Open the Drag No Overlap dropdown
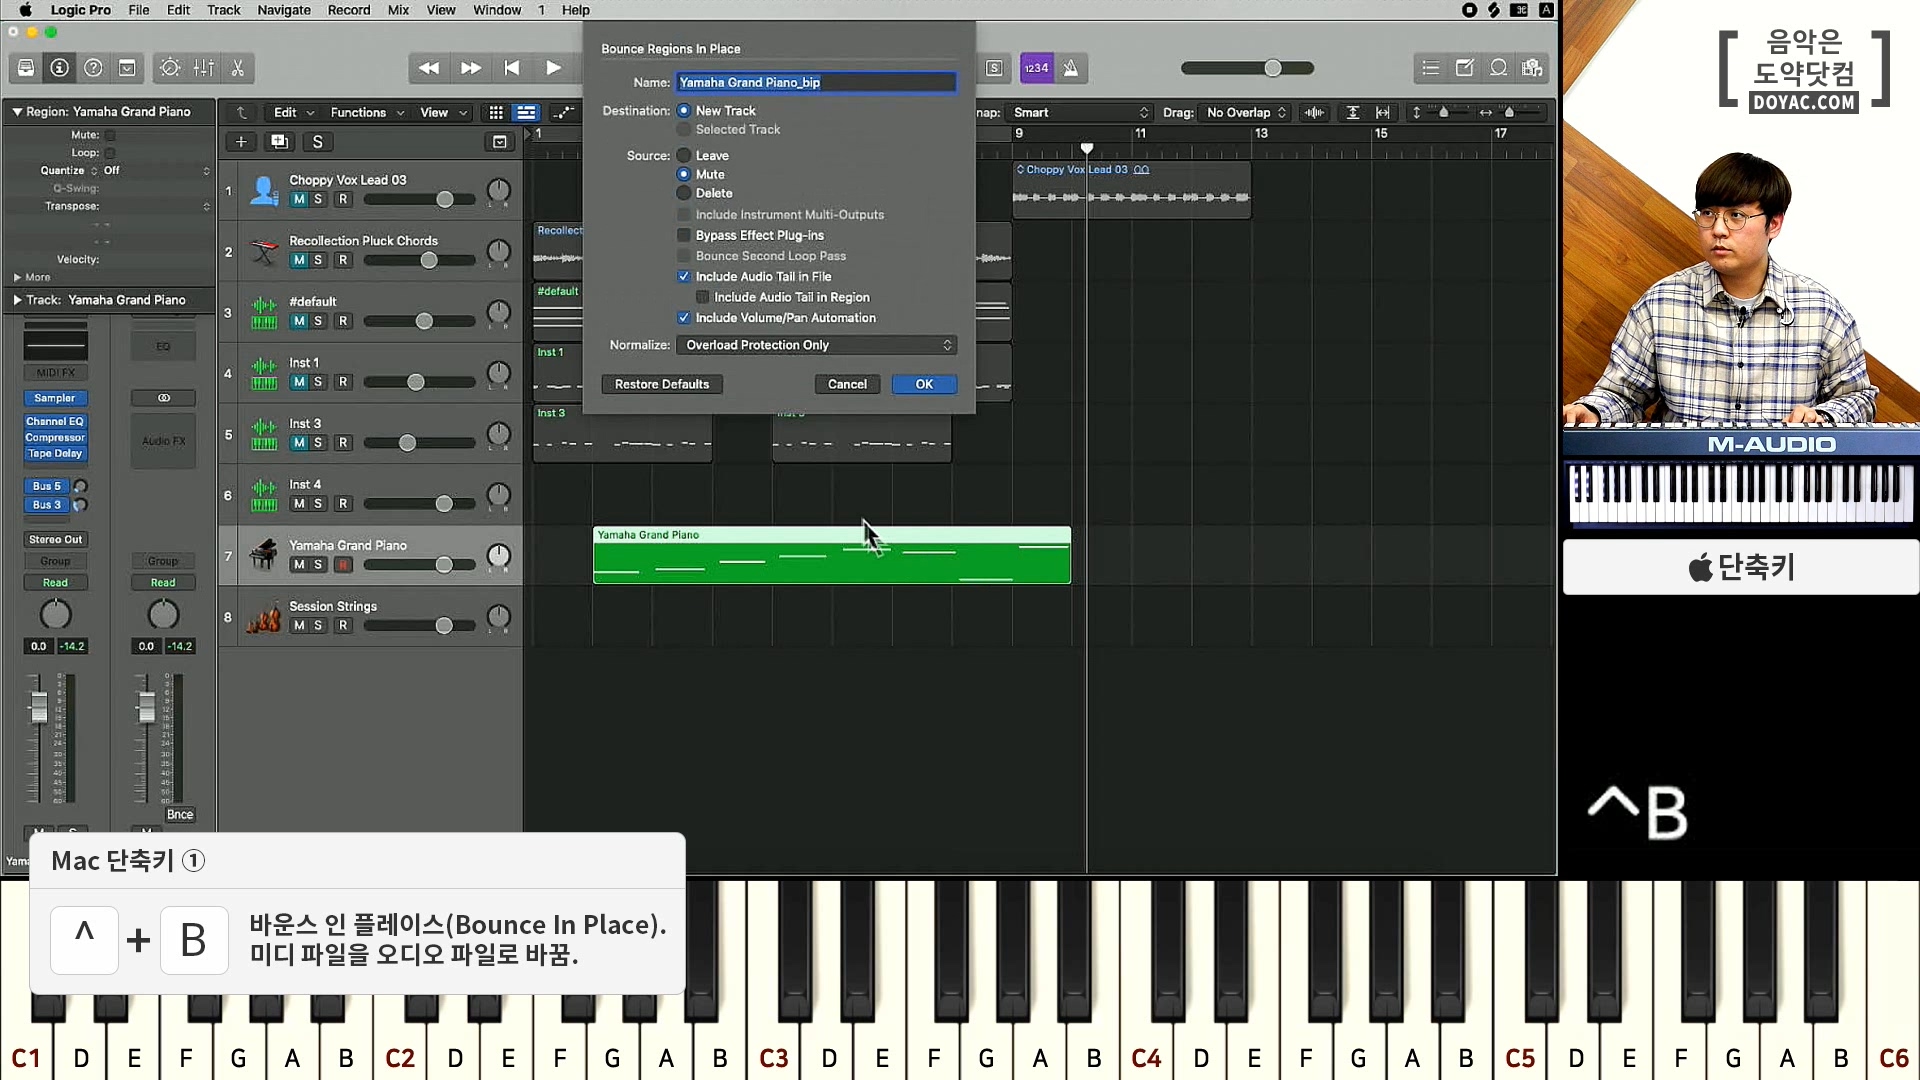This screenshot has height=1080, width=1920. click(1246, 112)
